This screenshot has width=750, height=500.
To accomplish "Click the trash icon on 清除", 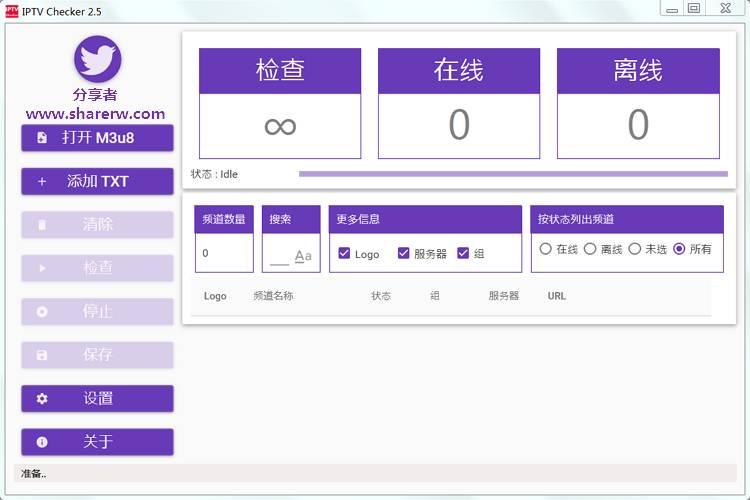I will click(x=42, y=225).
